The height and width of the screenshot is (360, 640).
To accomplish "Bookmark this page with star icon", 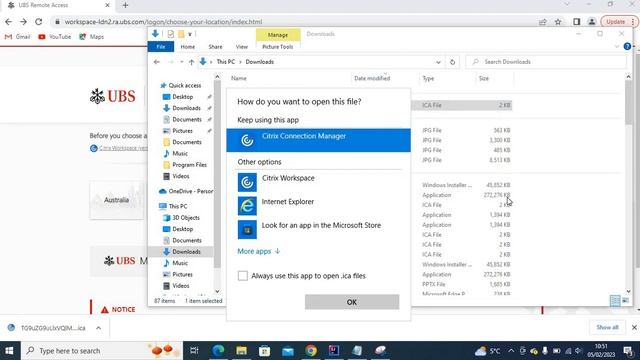I will click(x=558, y=22).
